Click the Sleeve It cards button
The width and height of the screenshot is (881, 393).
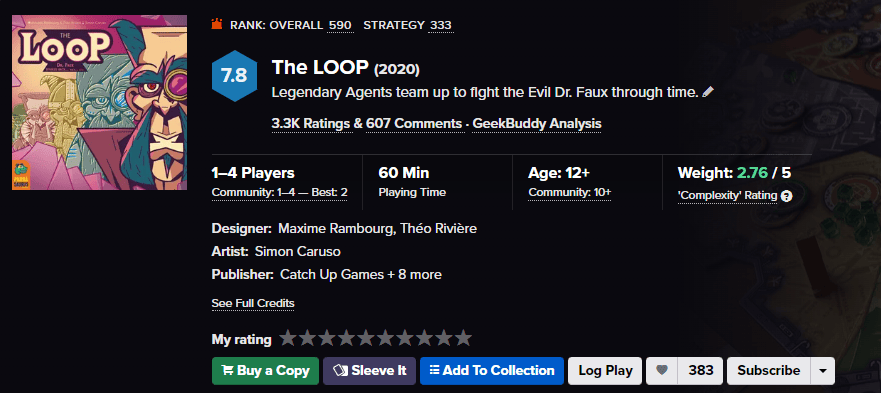point(370,371)
